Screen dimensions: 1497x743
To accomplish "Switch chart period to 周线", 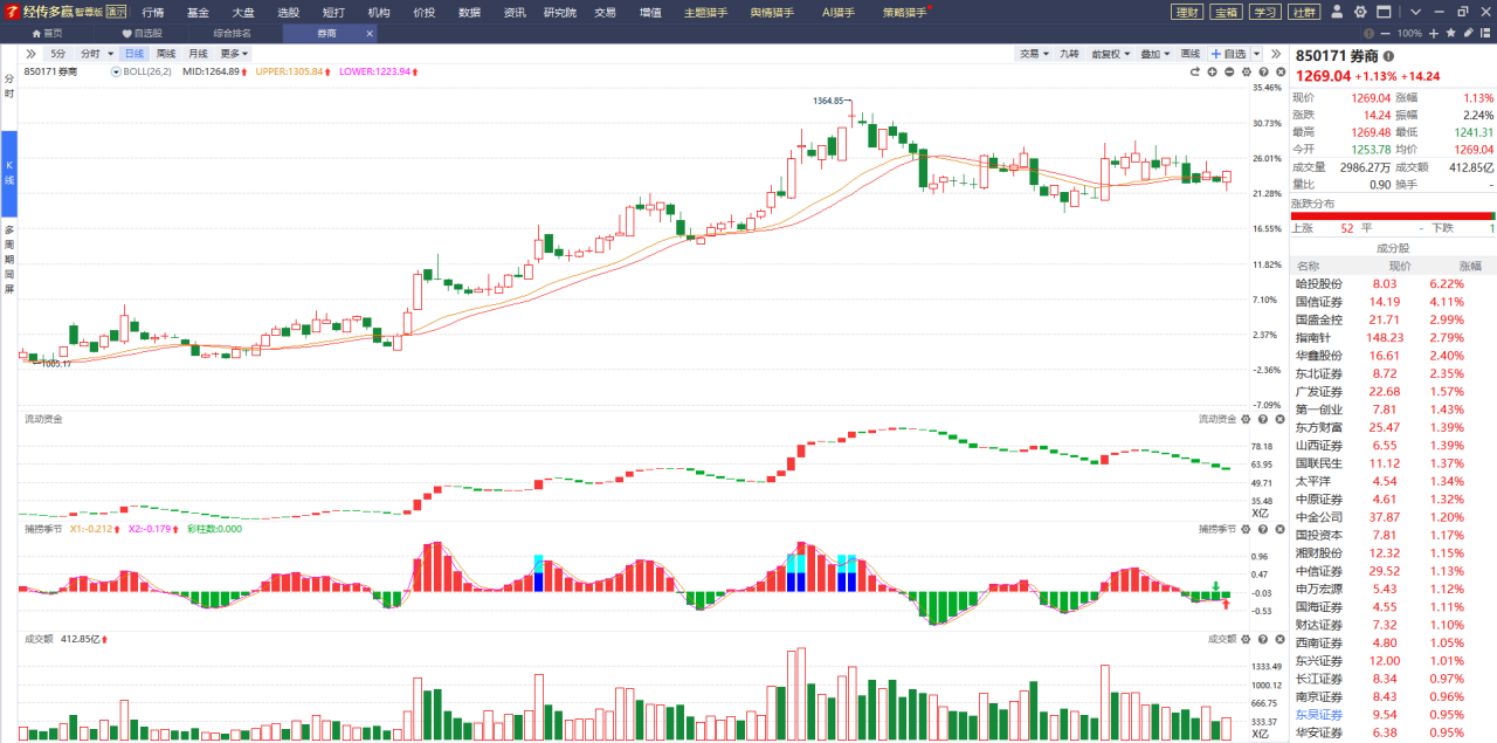I will [166, 54].
